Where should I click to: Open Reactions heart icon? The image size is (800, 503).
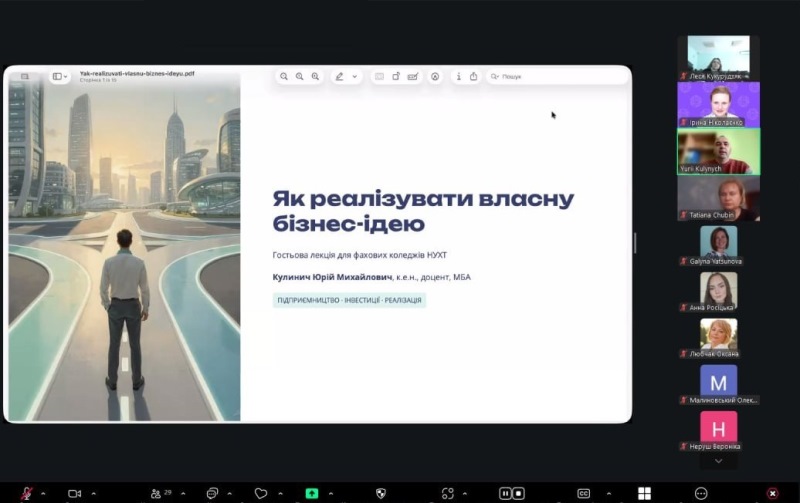pyautogui.click(x=261, y=493)
